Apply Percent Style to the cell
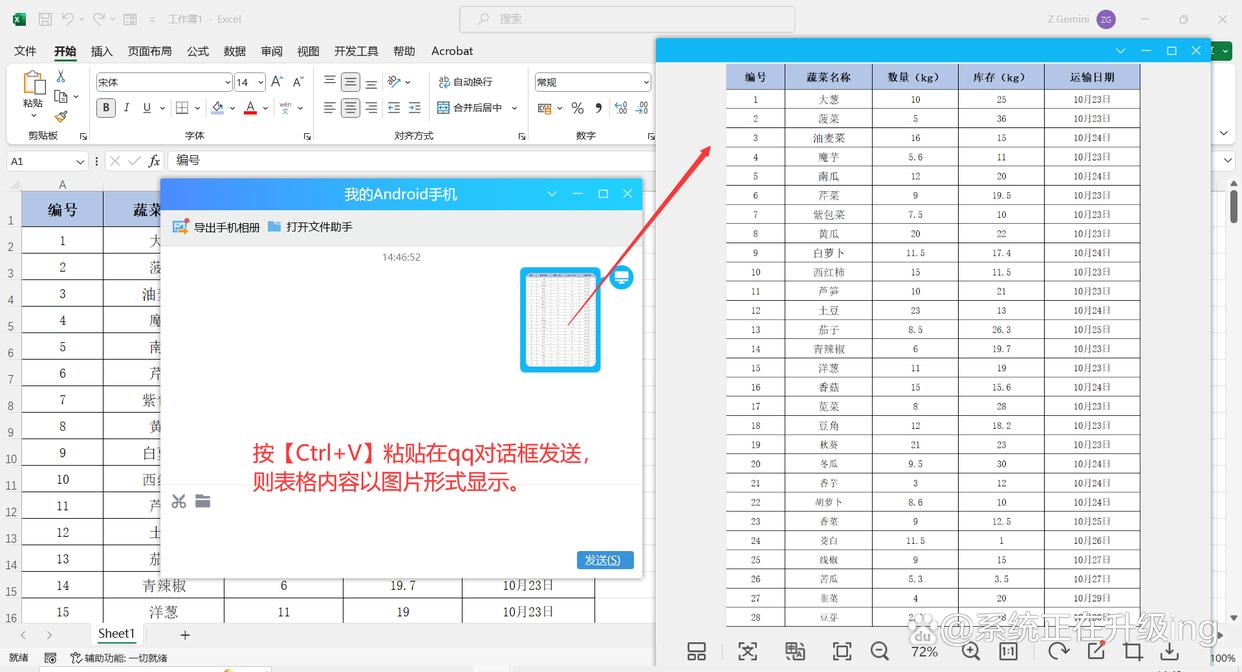This screenshot has width=1242, height=672. pyautogui.click(x=577, y=108)
